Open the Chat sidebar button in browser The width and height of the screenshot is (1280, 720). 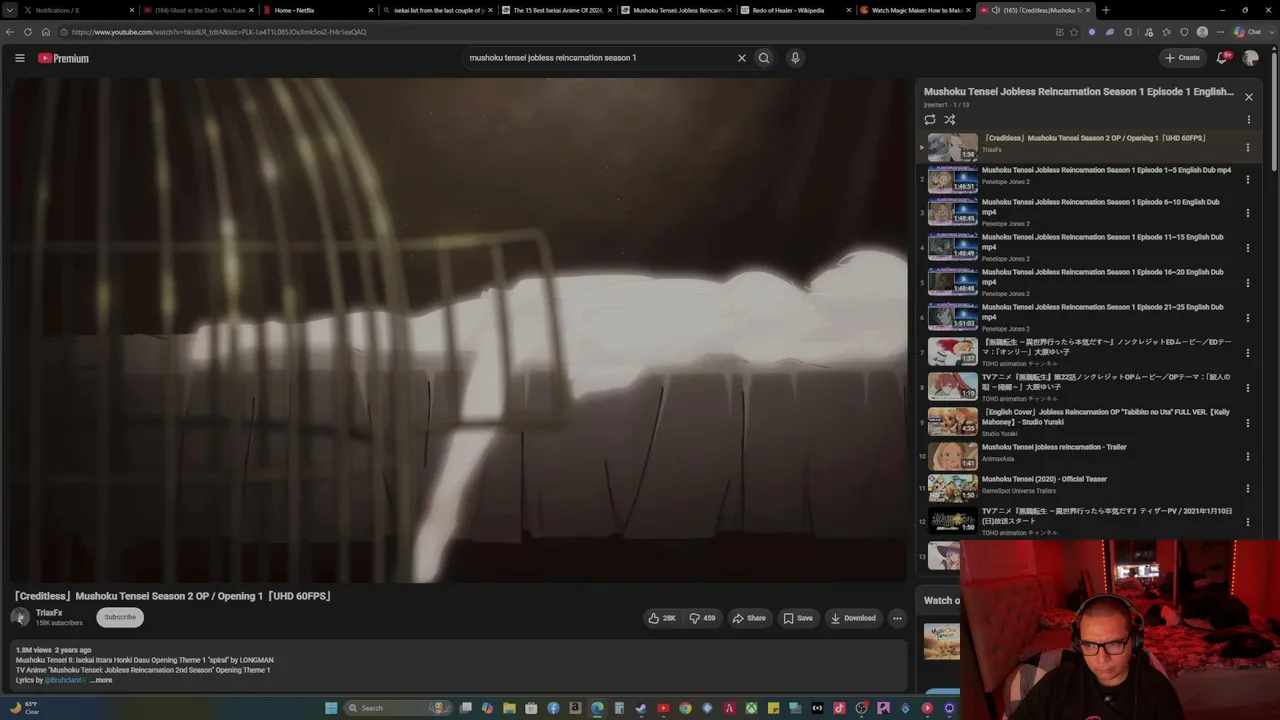coord(1247,32)
